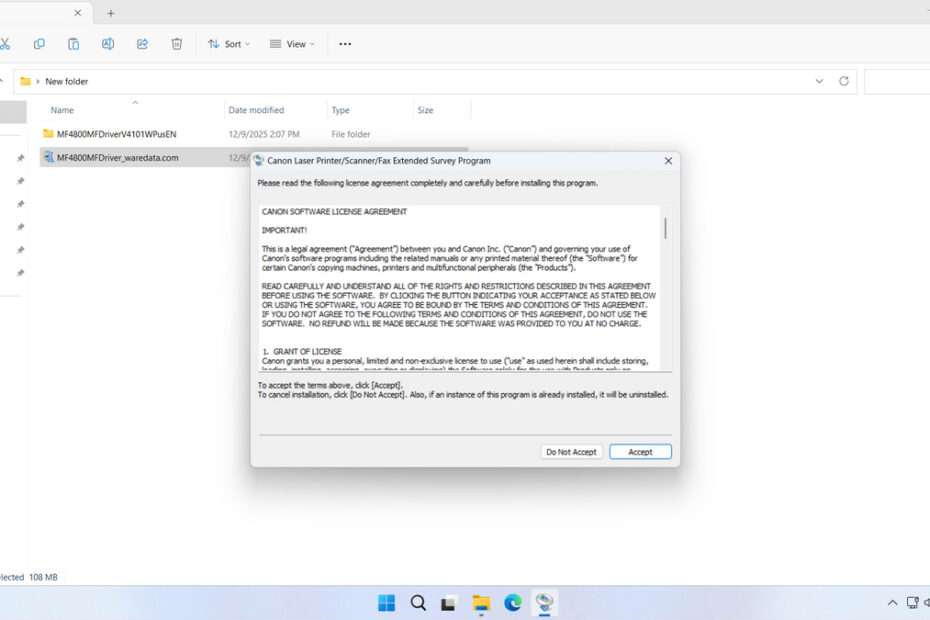Refresh the New folder view
The image size is (930, 620).
tap(844, 81)
